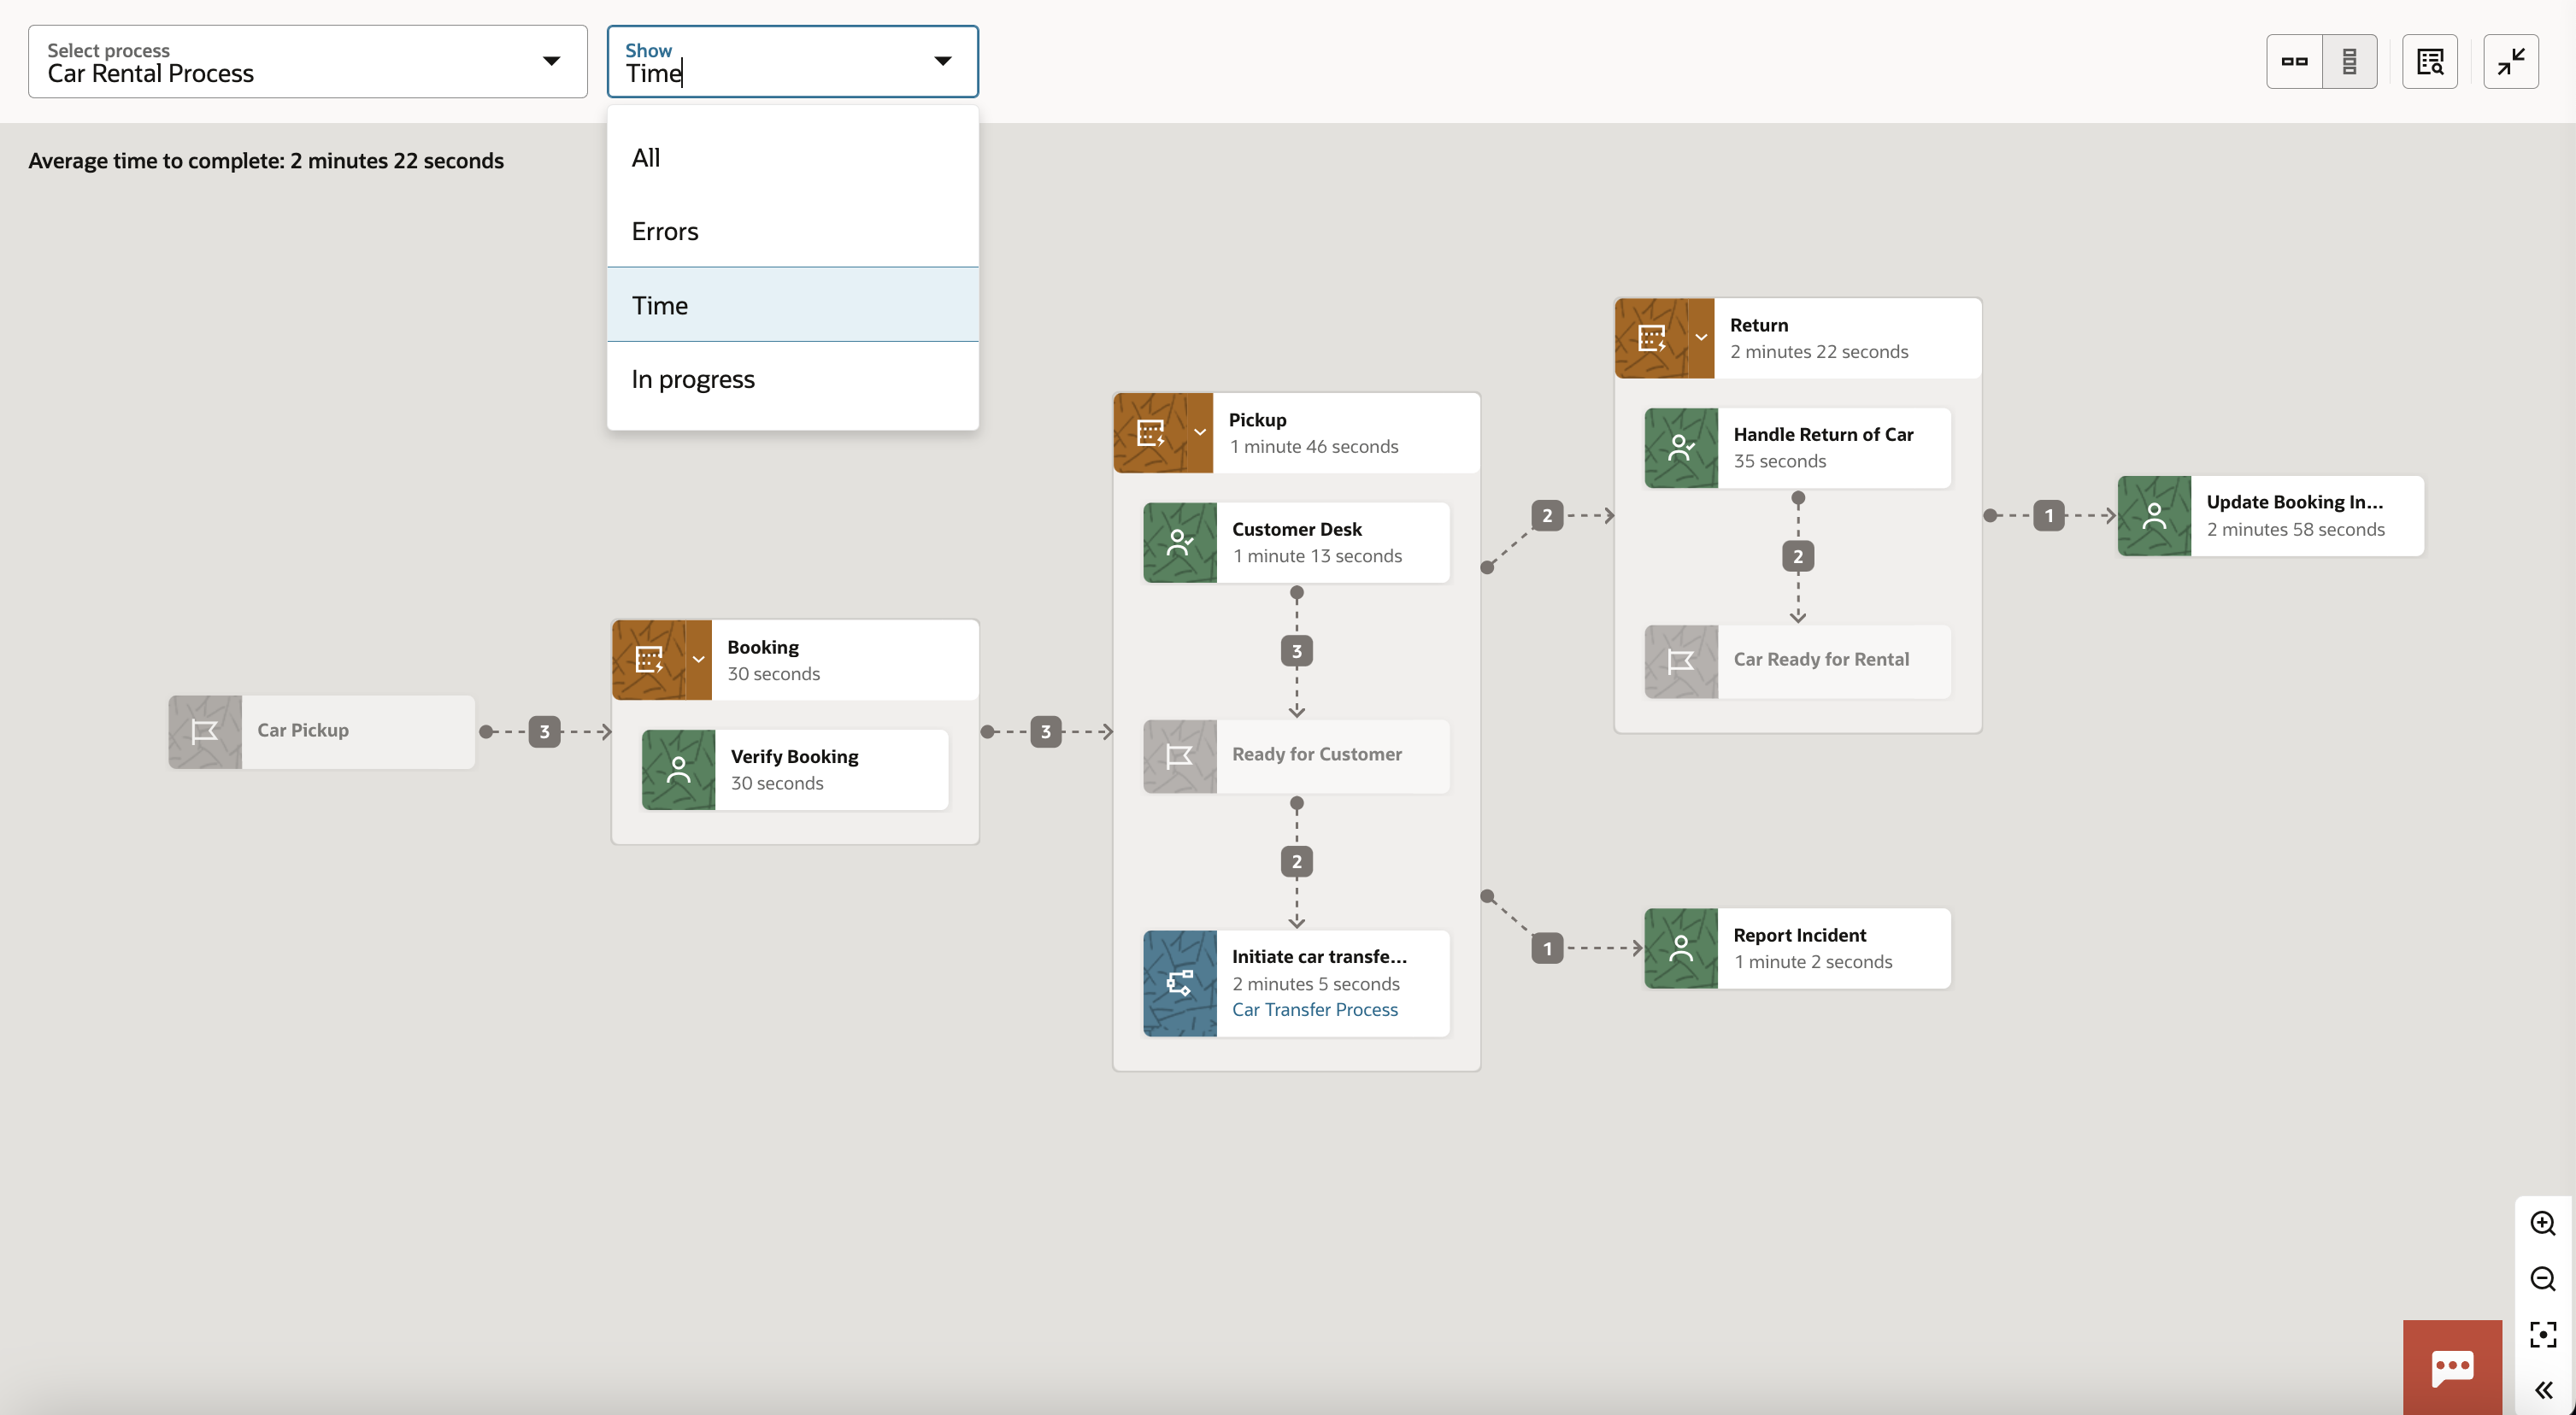Image resolution: width=2576 pixels, height=1415 pixels.
Task: Expand the Booking node chevron
Action: (700, 660)
